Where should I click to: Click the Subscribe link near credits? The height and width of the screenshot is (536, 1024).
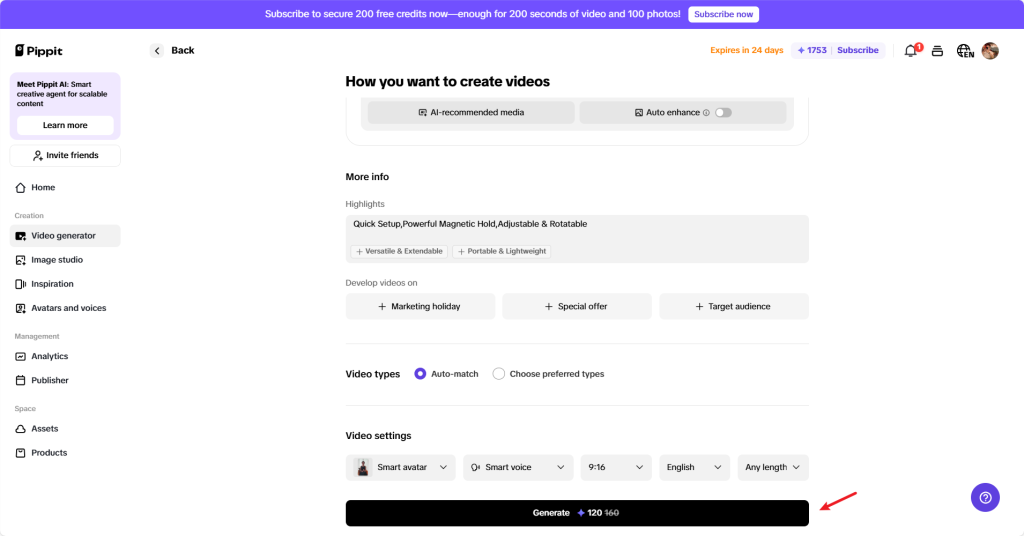857,50
